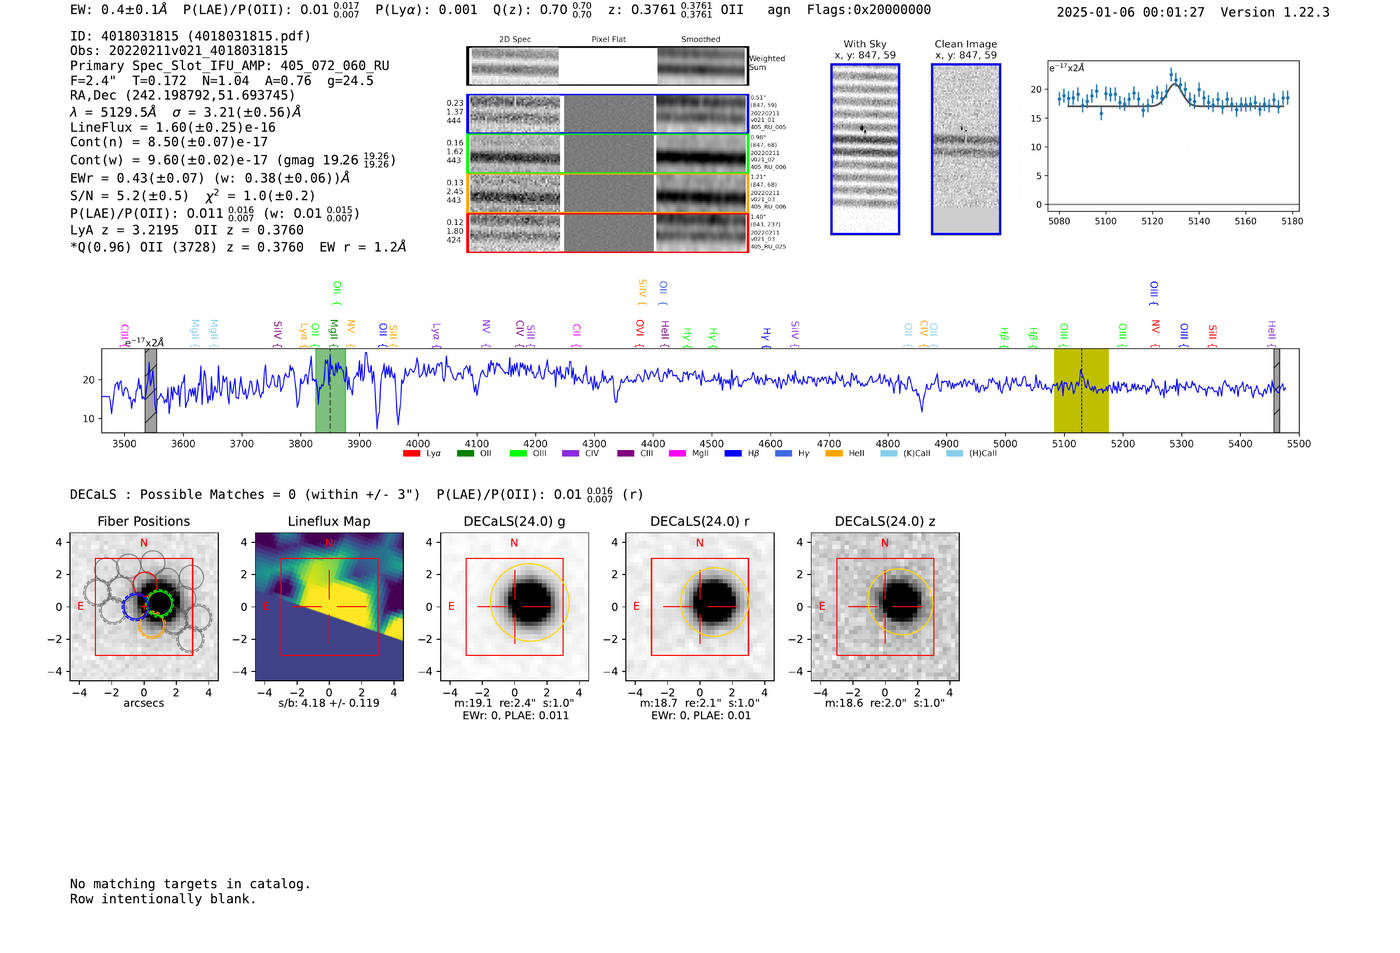
Task: Click the Smoothed column header
Action: tap(701, 40)
